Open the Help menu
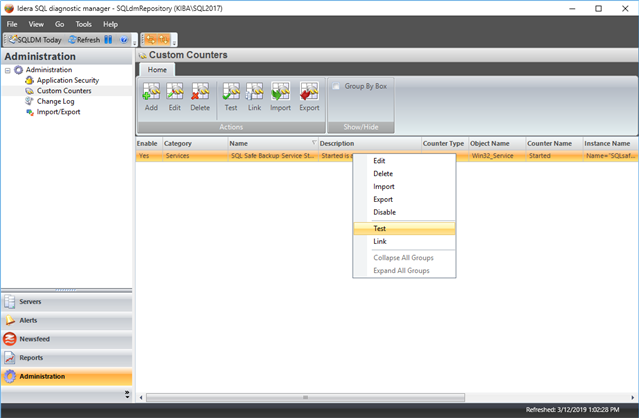639x418 pixels. pos(110,24)
